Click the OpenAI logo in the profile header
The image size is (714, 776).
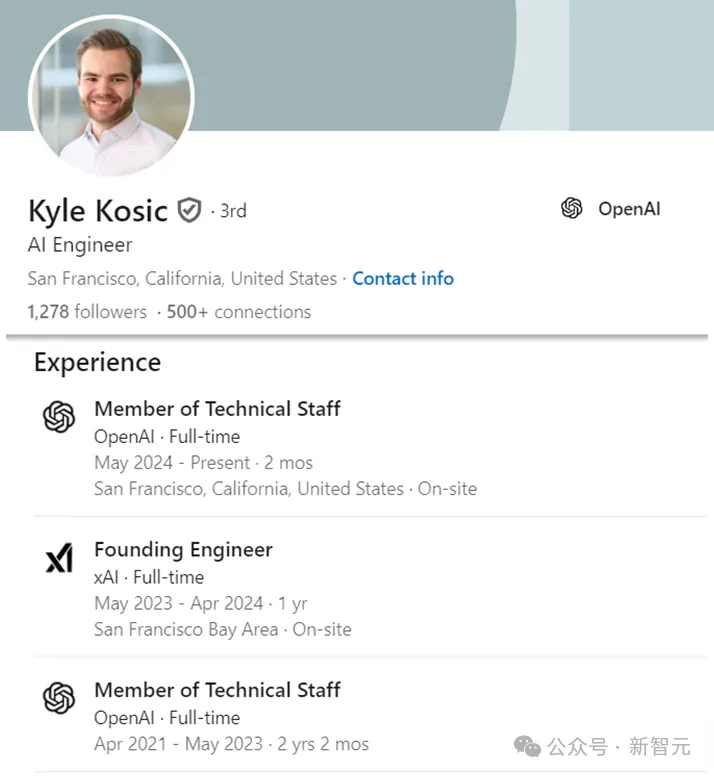[571, 208]
